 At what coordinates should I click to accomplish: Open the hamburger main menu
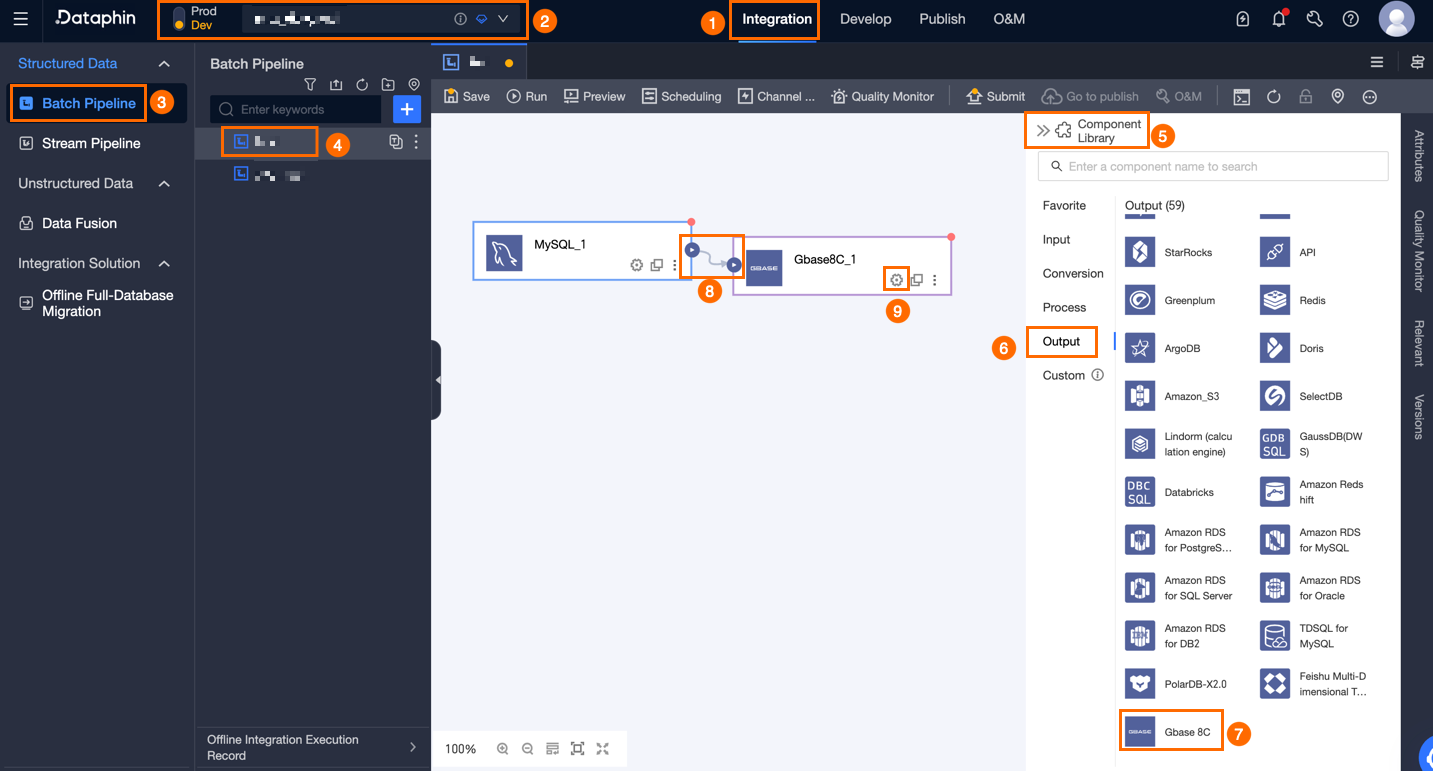coord(21,19)
